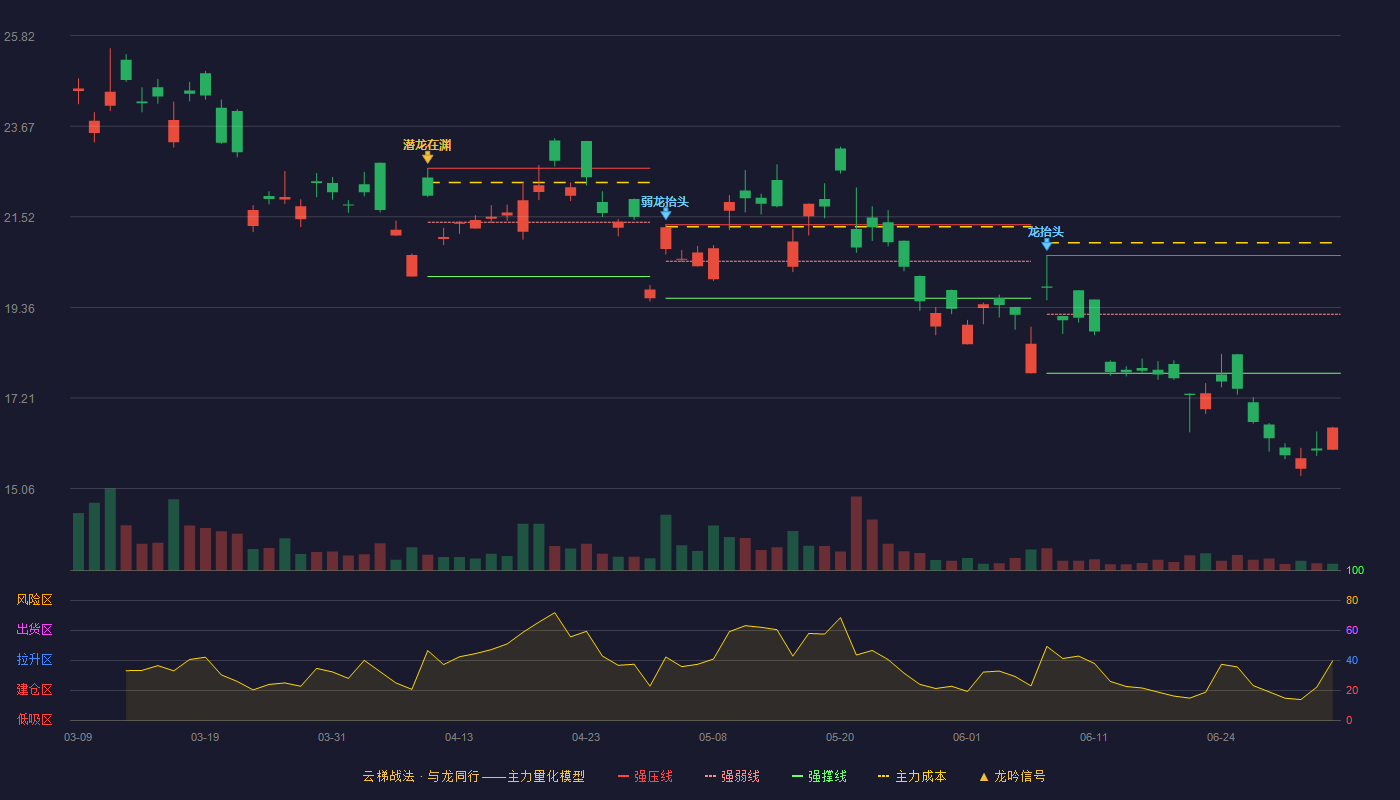Click the 25.82 price axis label

pos(19,37)
